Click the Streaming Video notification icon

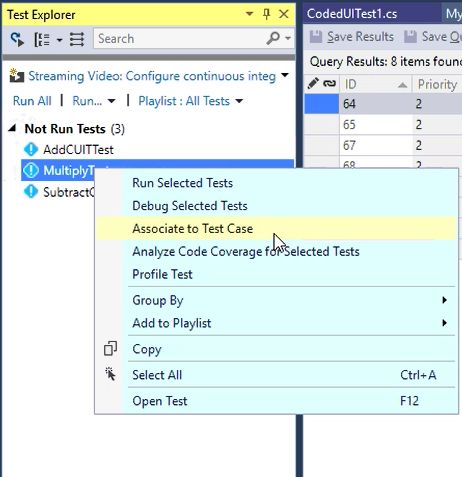[x=17, y=76]
